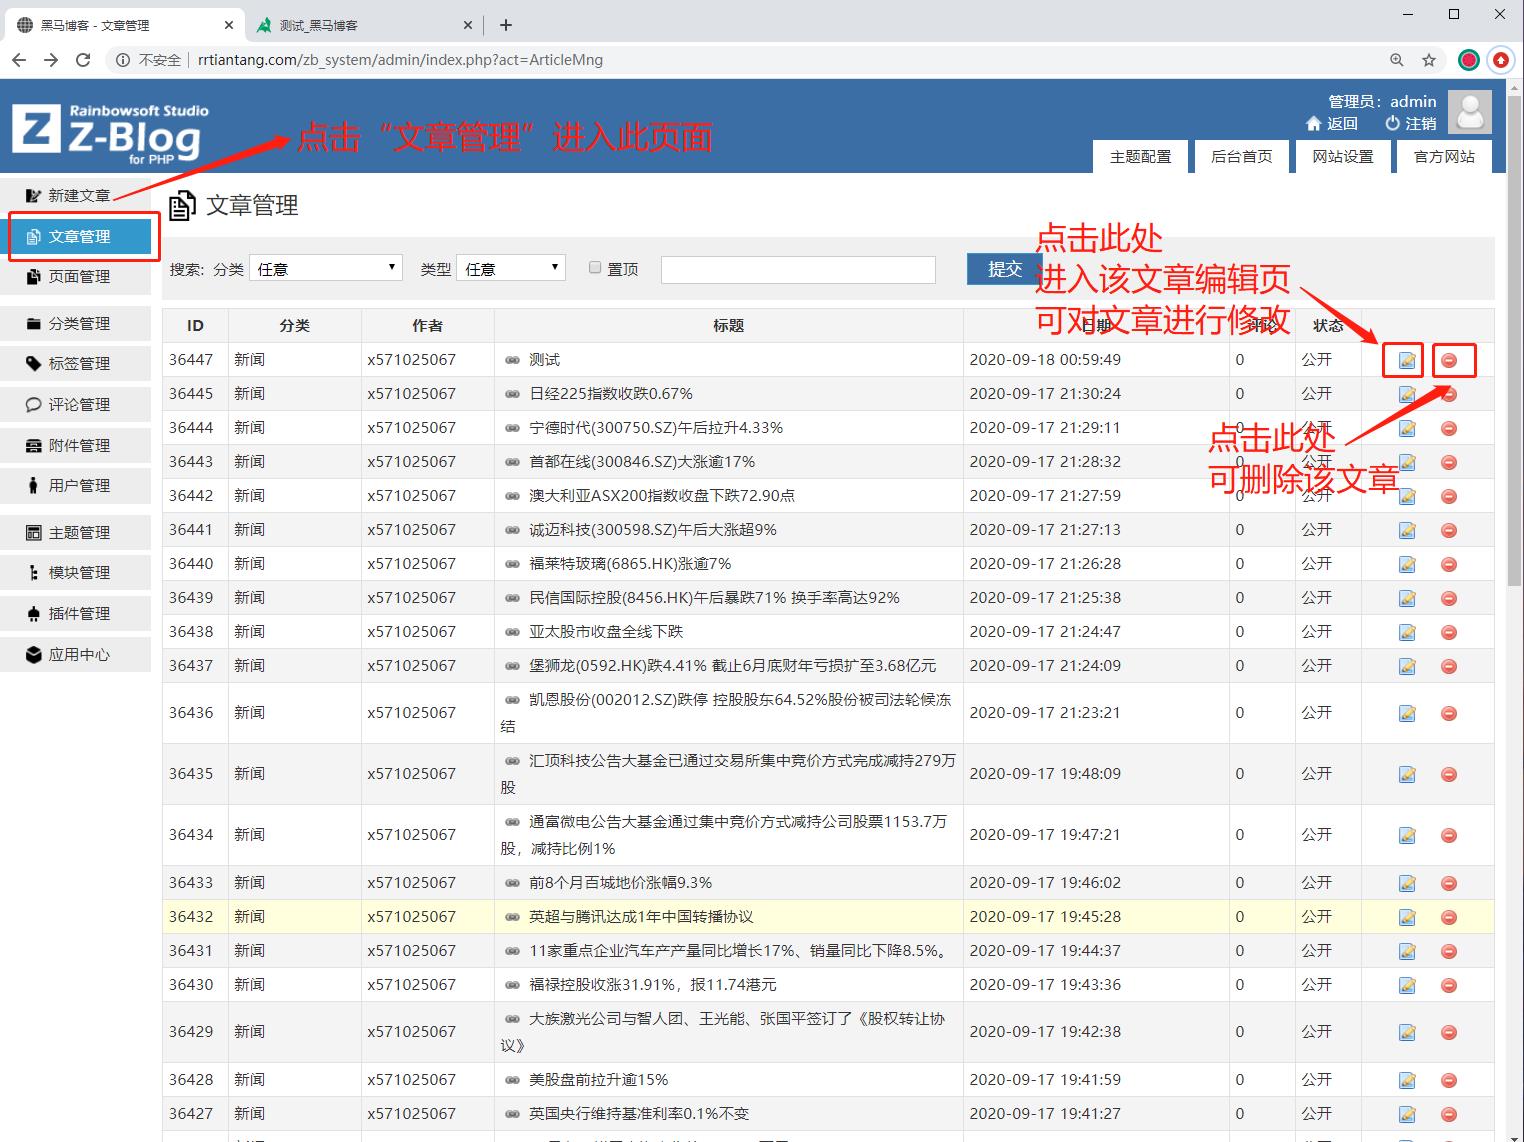
Task: Delete article 36437 堡狮龙 row
Action: tap(1449, 666)
